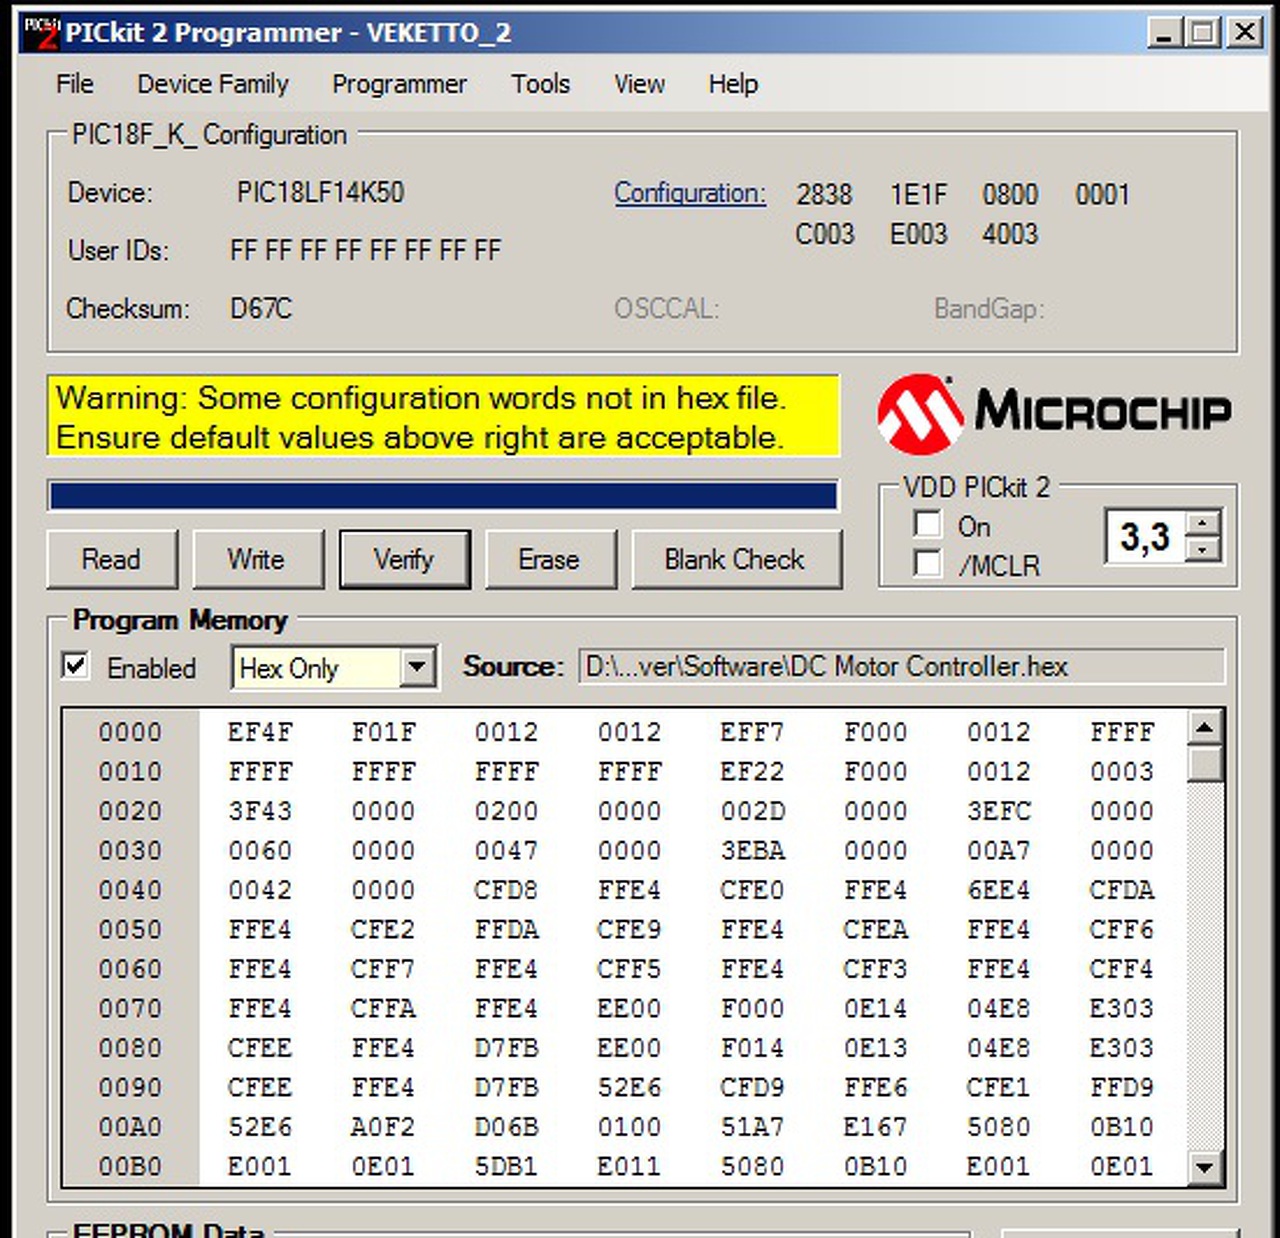Open the Tools menu
Screen dimensions: 1280x1238
click(540, 84)
